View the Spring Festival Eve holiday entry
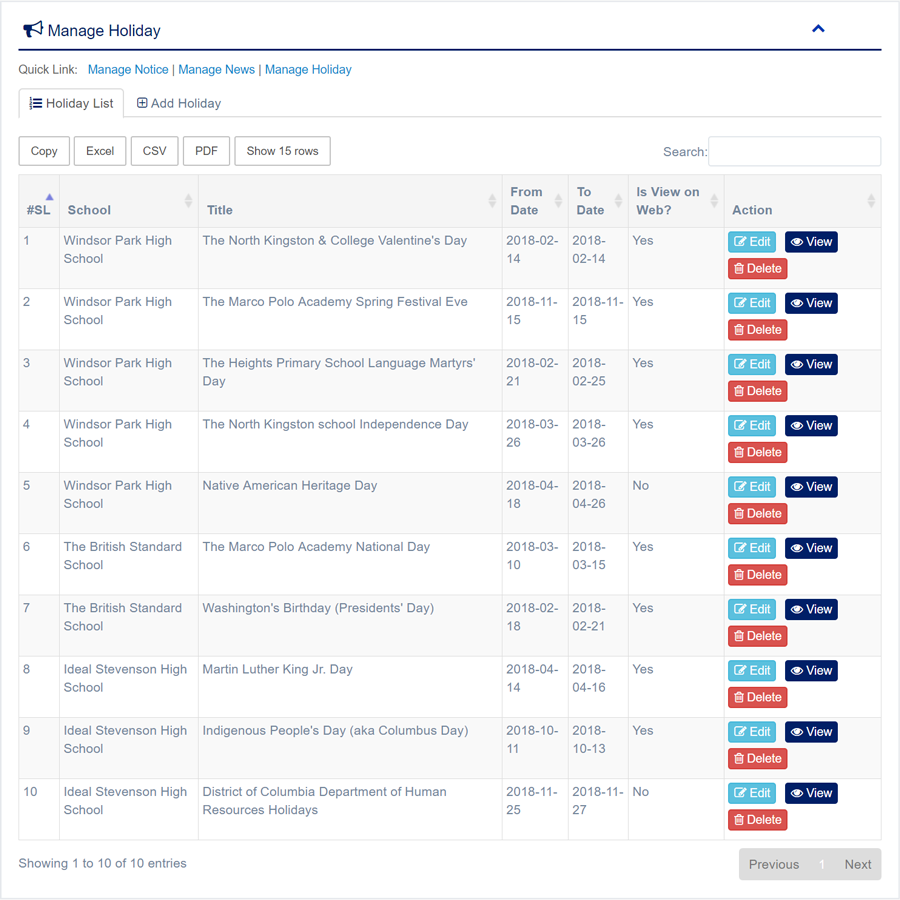900x900 pixels. [x=810, y=303]
